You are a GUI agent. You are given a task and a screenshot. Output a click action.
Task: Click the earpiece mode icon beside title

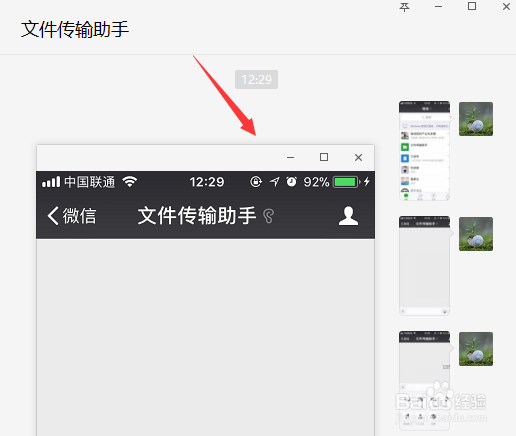pos(268,216)
